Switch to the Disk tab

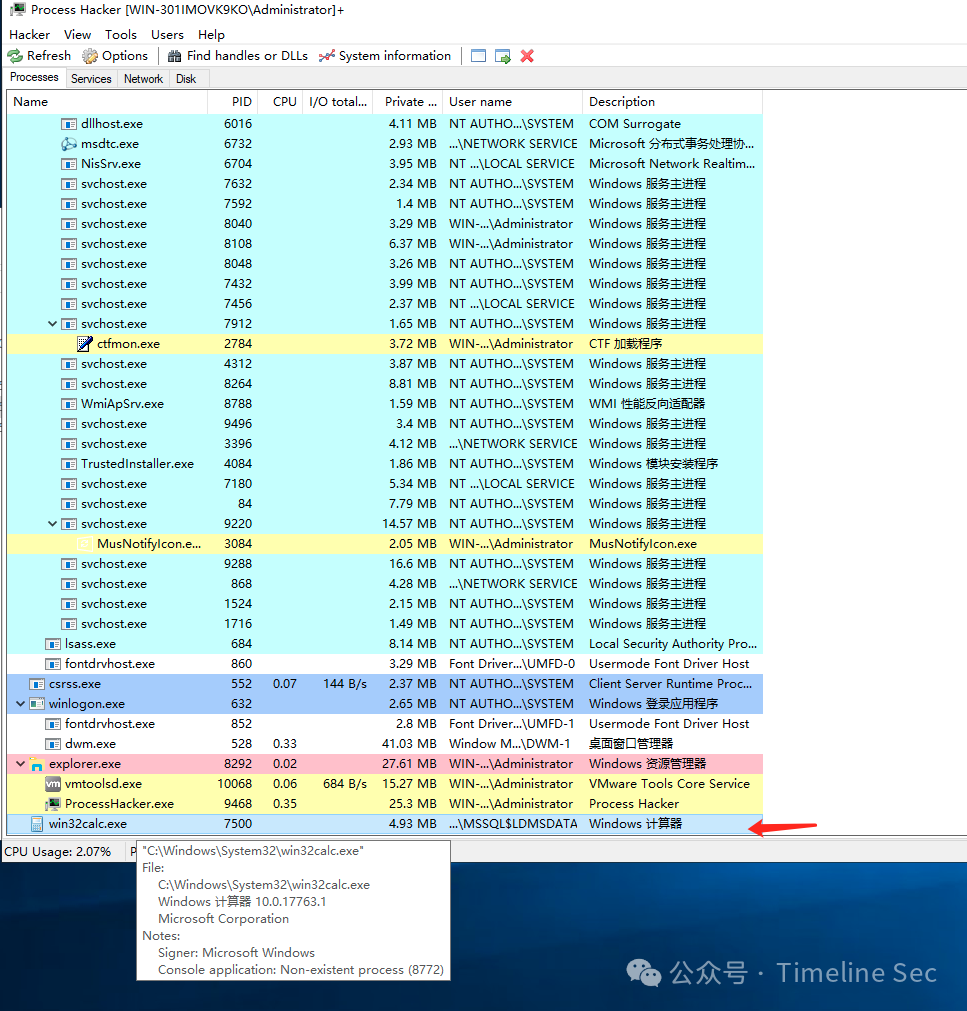pos(186,79)
